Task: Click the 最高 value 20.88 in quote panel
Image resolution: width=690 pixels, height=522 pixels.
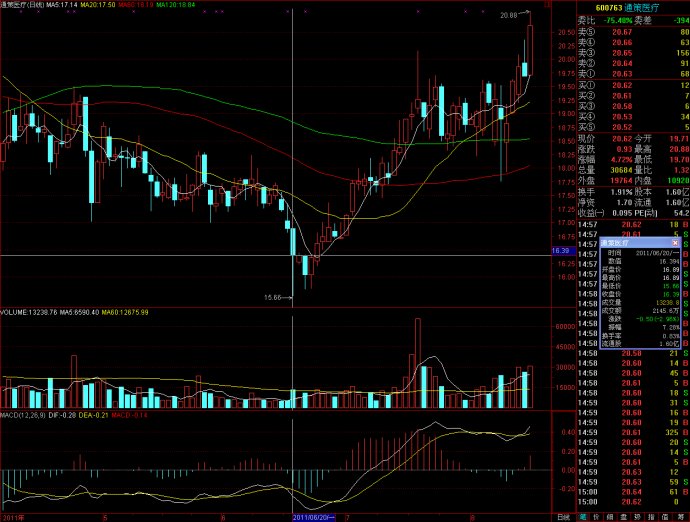Action: point(679,150)
